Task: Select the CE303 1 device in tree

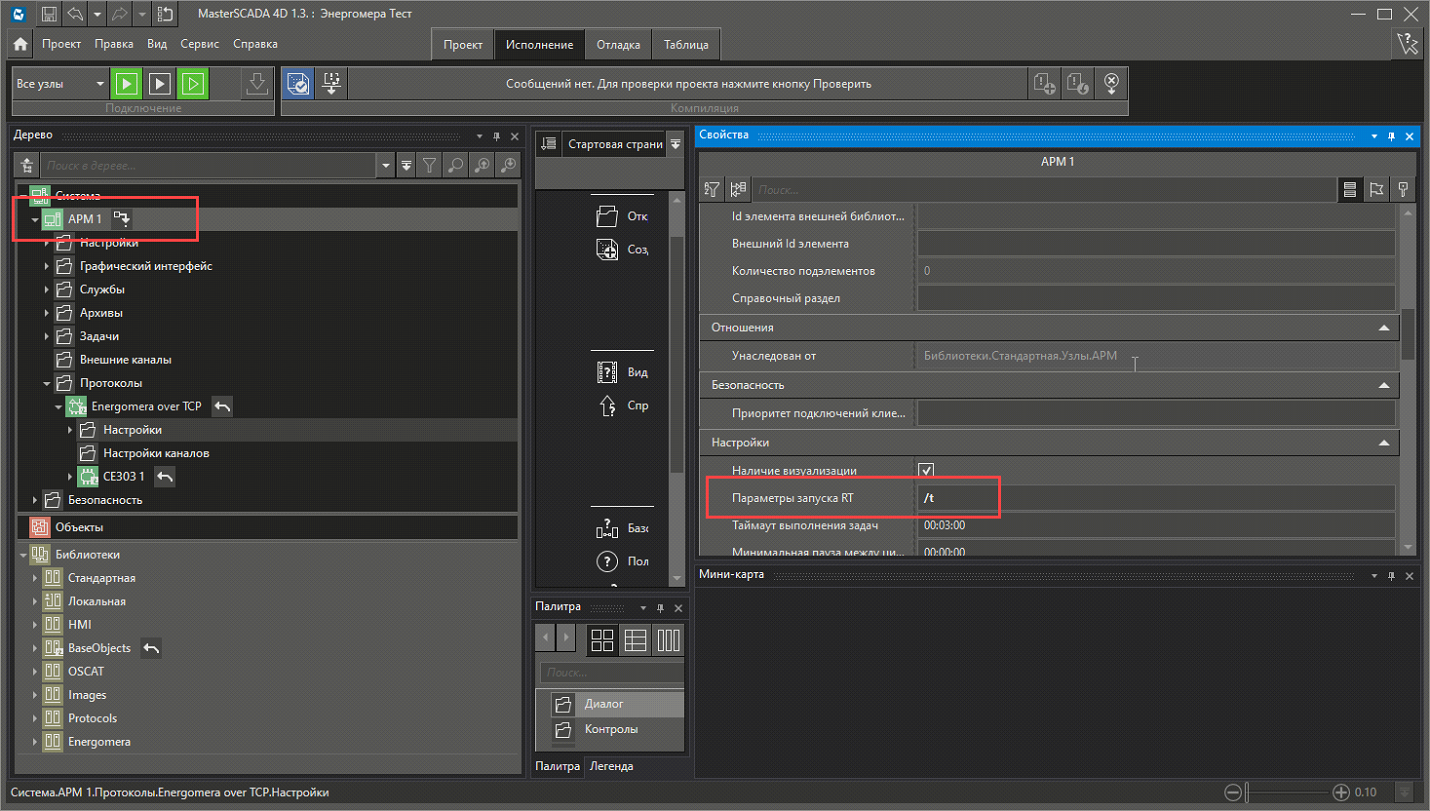Action: click(123, 477)
